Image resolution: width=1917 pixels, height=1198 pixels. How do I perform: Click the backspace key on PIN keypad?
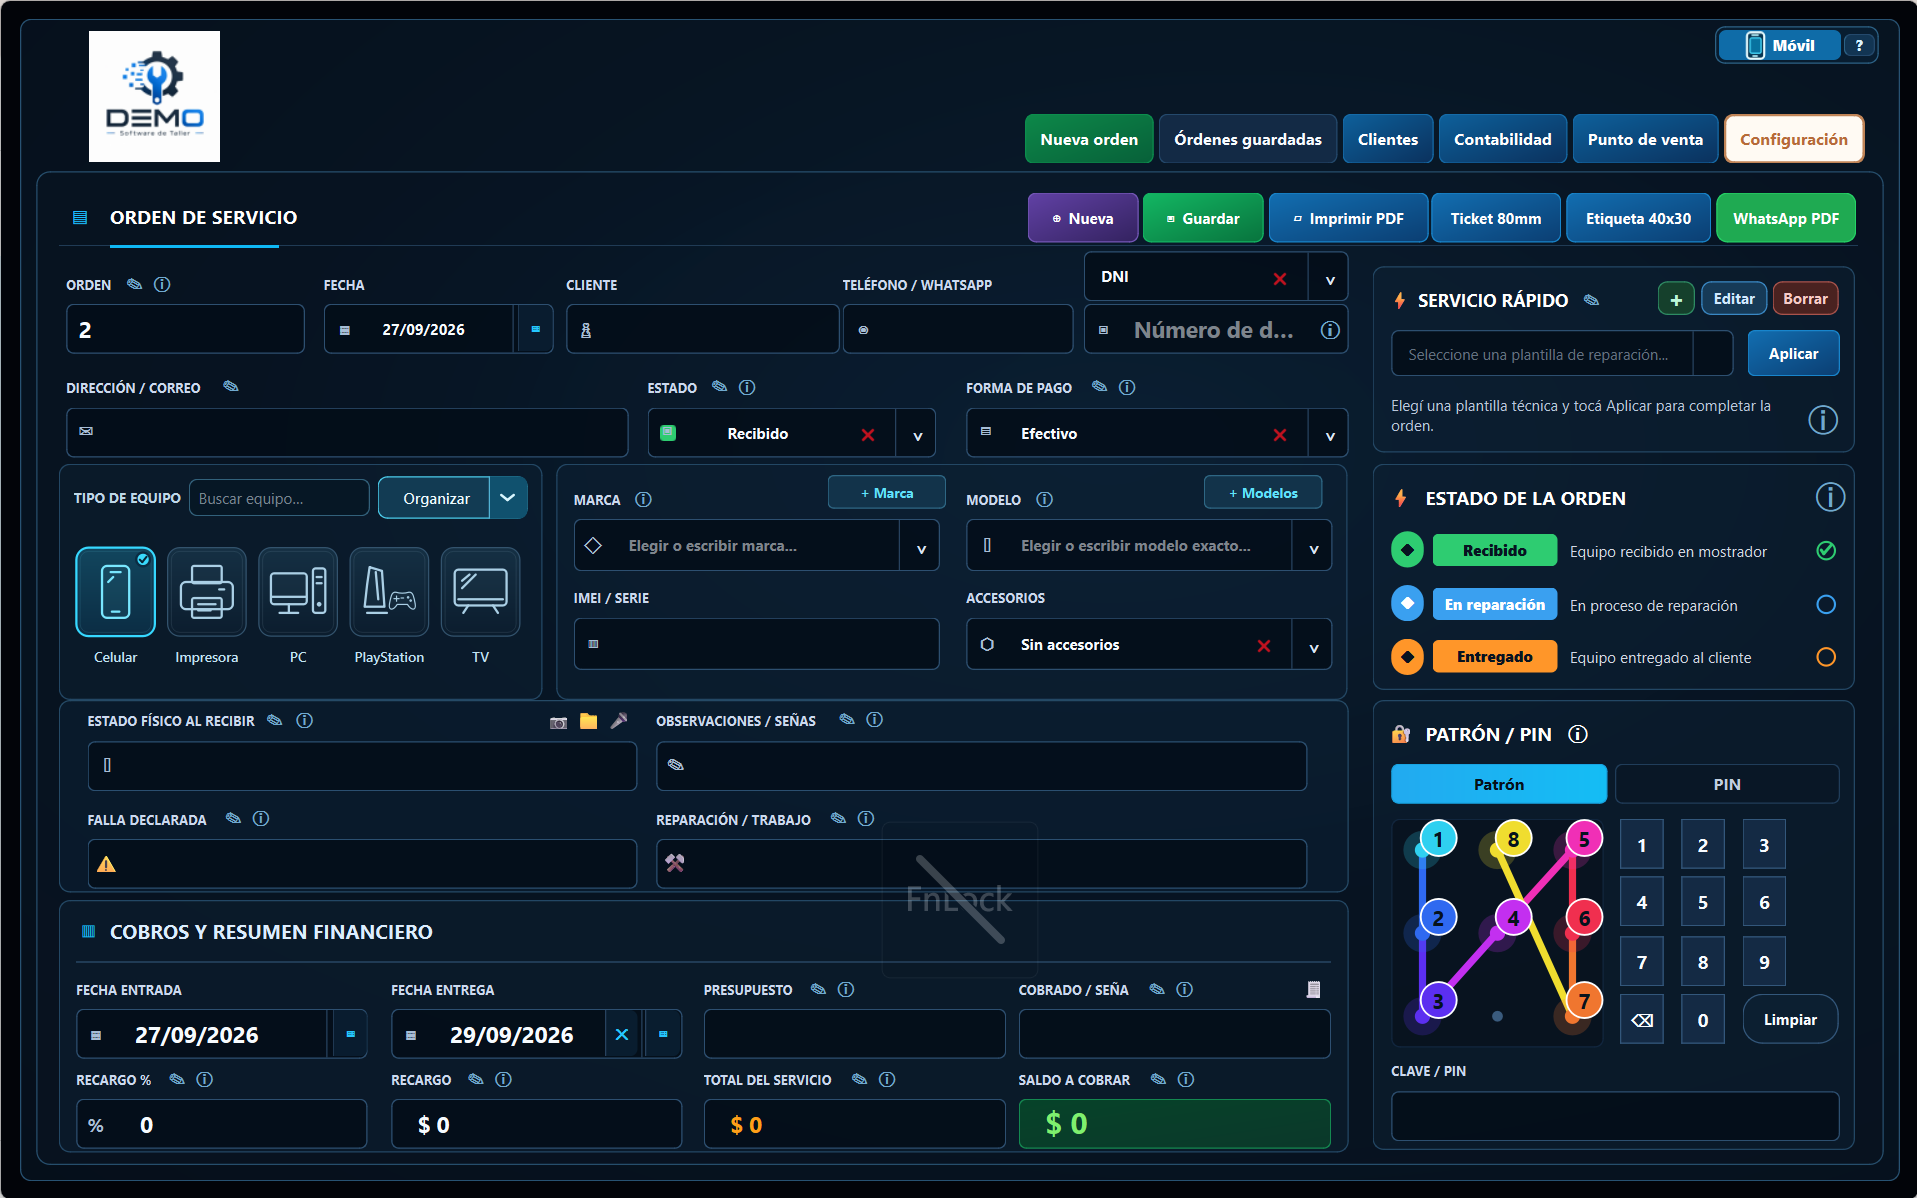1642,1020
